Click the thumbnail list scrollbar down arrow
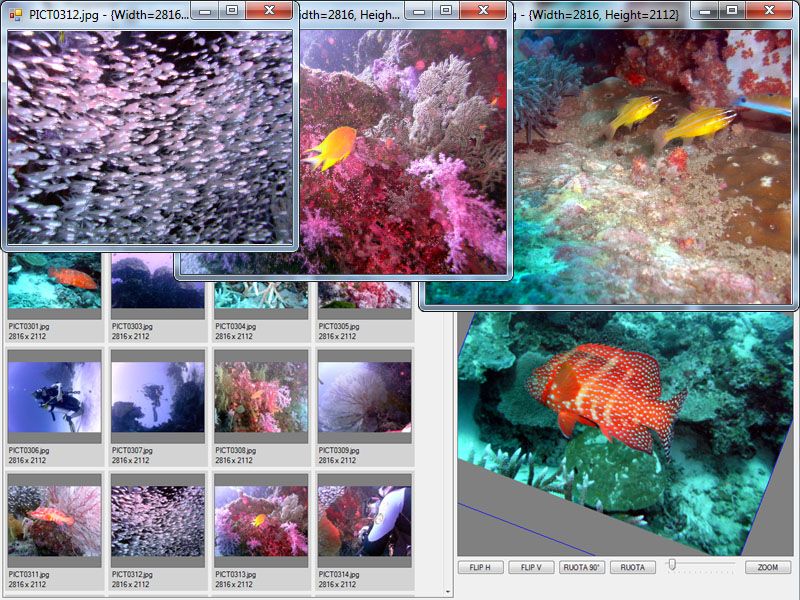The height and width of the screenshot is (600, 800). coord(447,592)
